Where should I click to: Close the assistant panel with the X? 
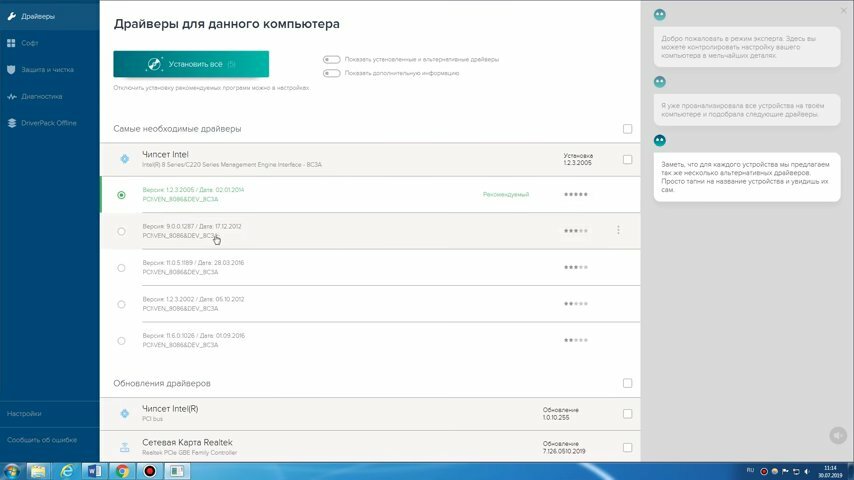[x=844, y=11]
